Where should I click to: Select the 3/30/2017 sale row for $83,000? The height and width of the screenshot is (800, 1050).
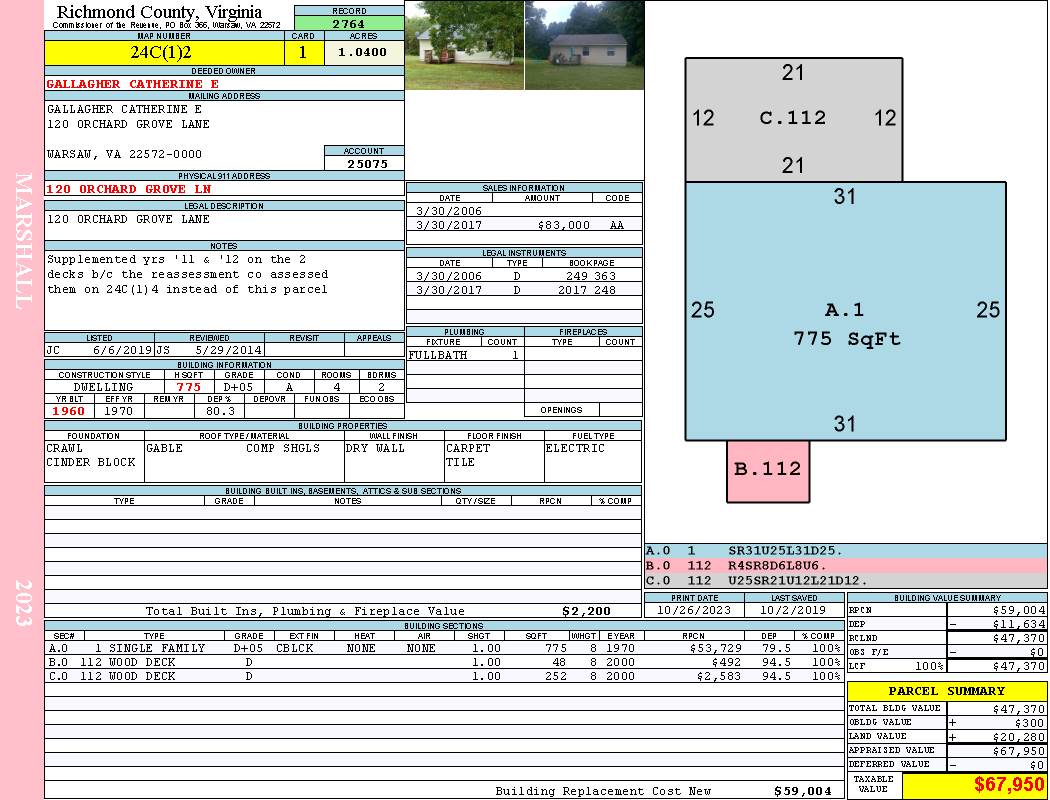524,225
